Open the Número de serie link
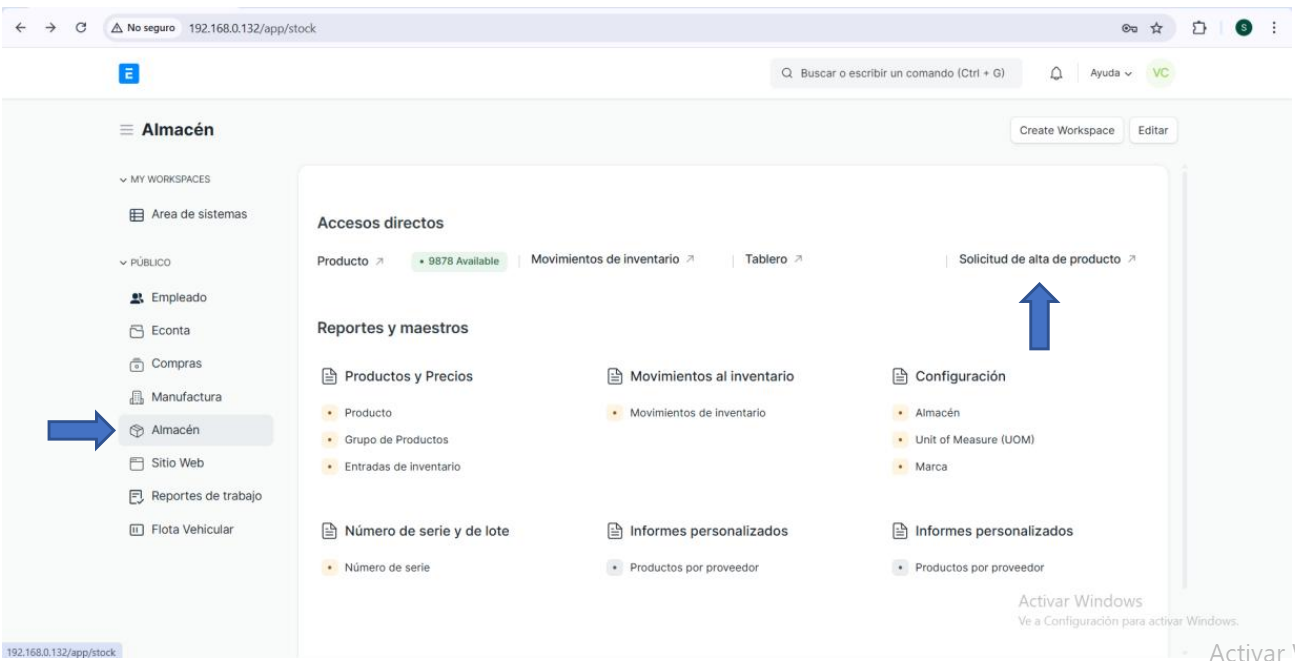1295x661 pixels. 388,568
